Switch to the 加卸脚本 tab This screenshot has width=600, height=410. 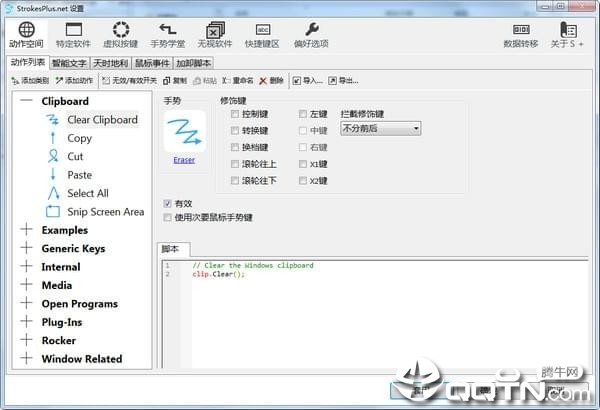[x=194, y=63]
